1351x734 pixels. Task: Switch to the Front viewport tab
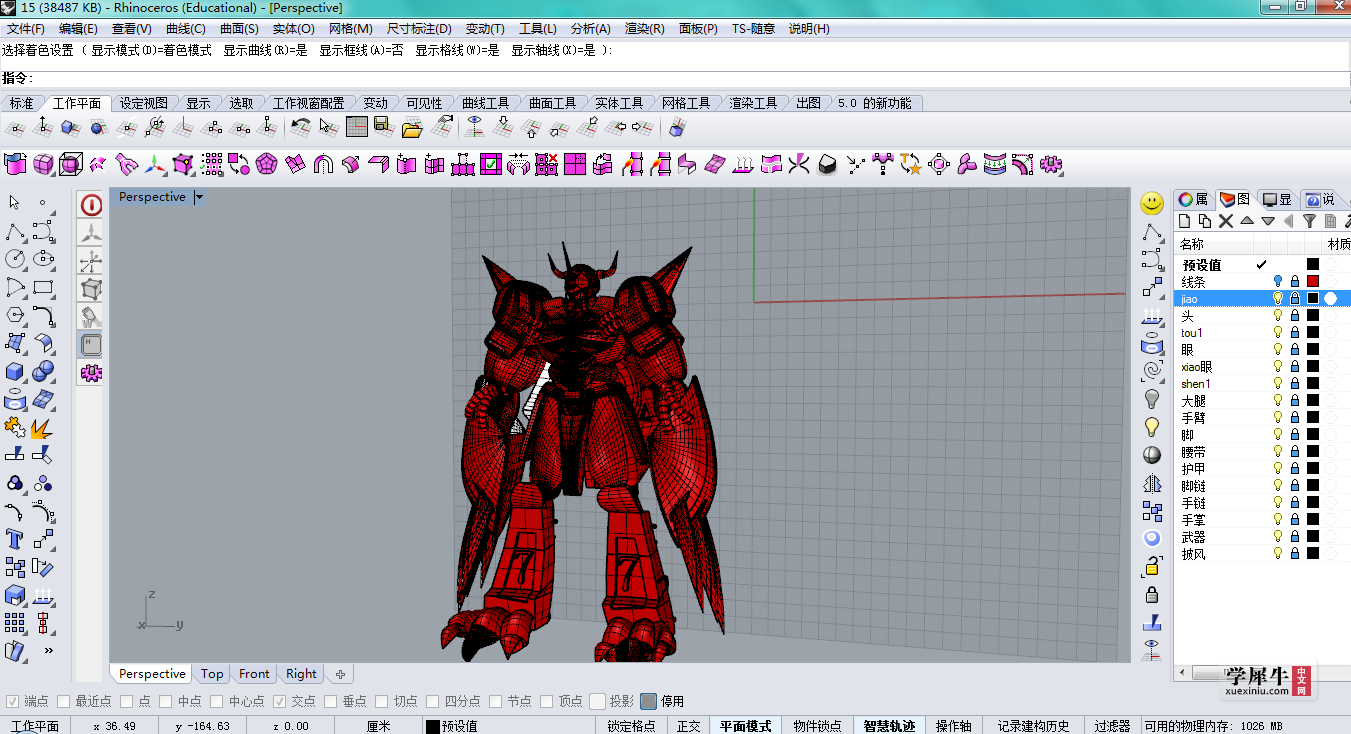click(x=254, y=674)
